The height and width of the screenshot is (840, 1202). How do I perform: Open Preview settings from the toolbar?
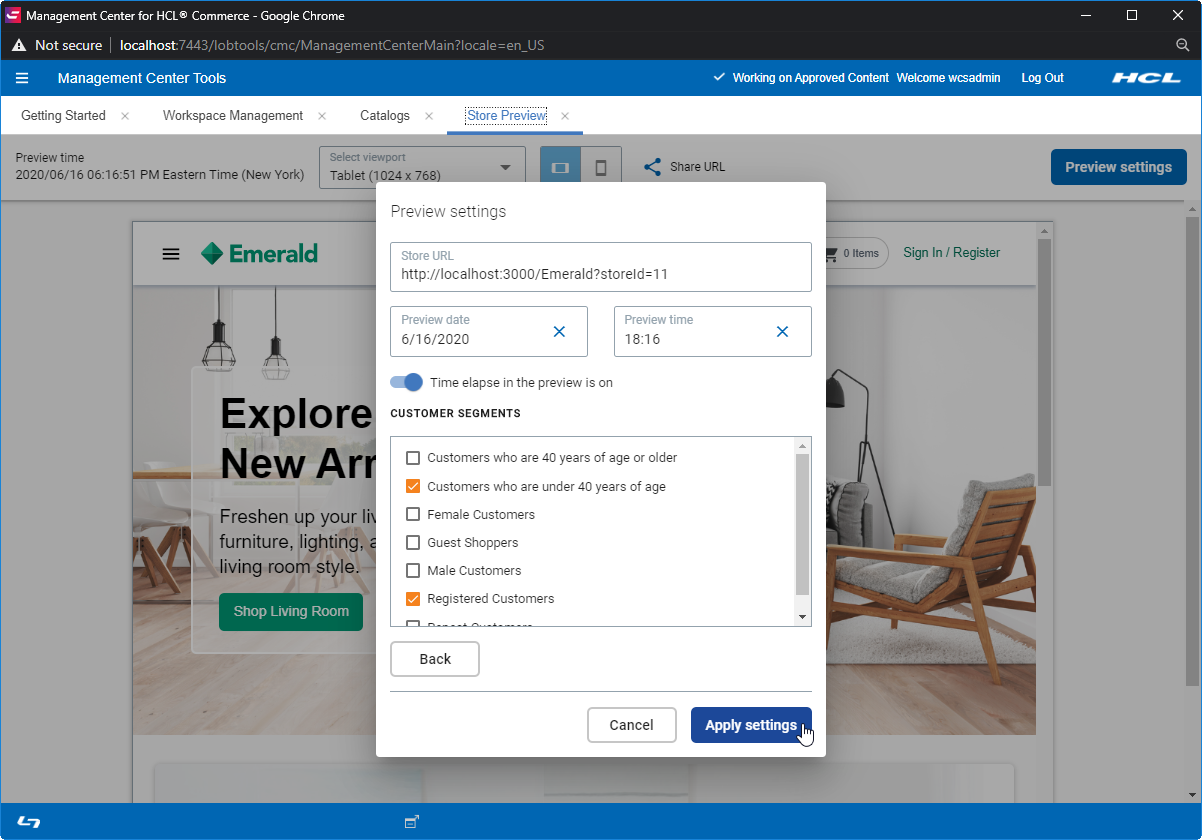[1118, 167]
